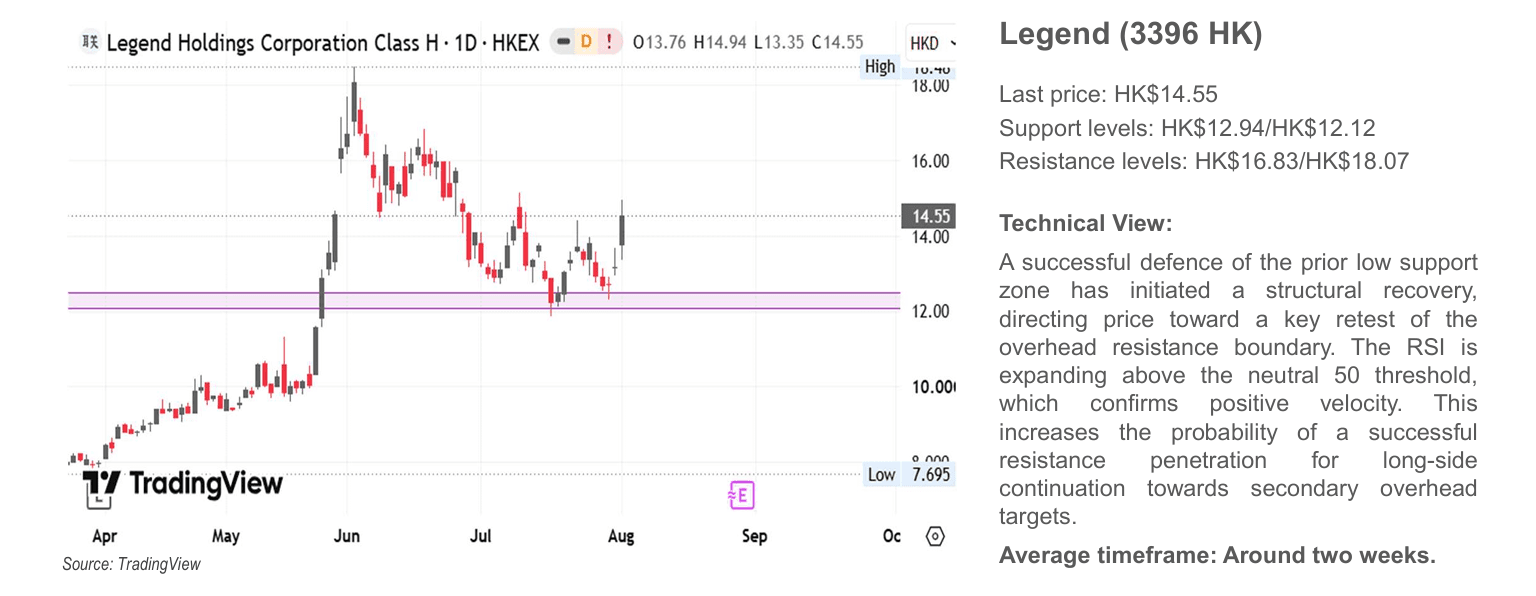Click the Jun label on time axis
This screenshot has width=1536, height=596.
[346, 536]
